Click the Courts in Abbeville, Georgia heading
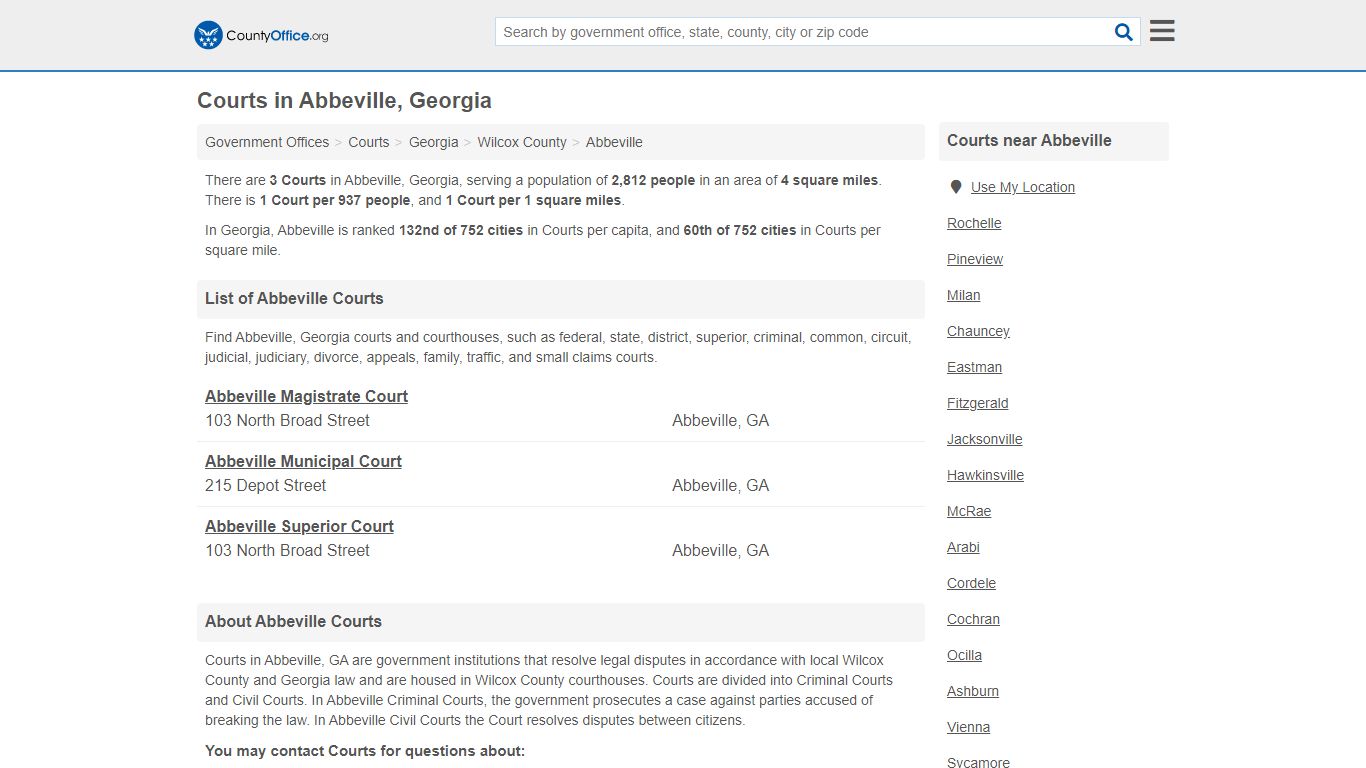This screenshot has width=1366, height=768. pos(344,100)
